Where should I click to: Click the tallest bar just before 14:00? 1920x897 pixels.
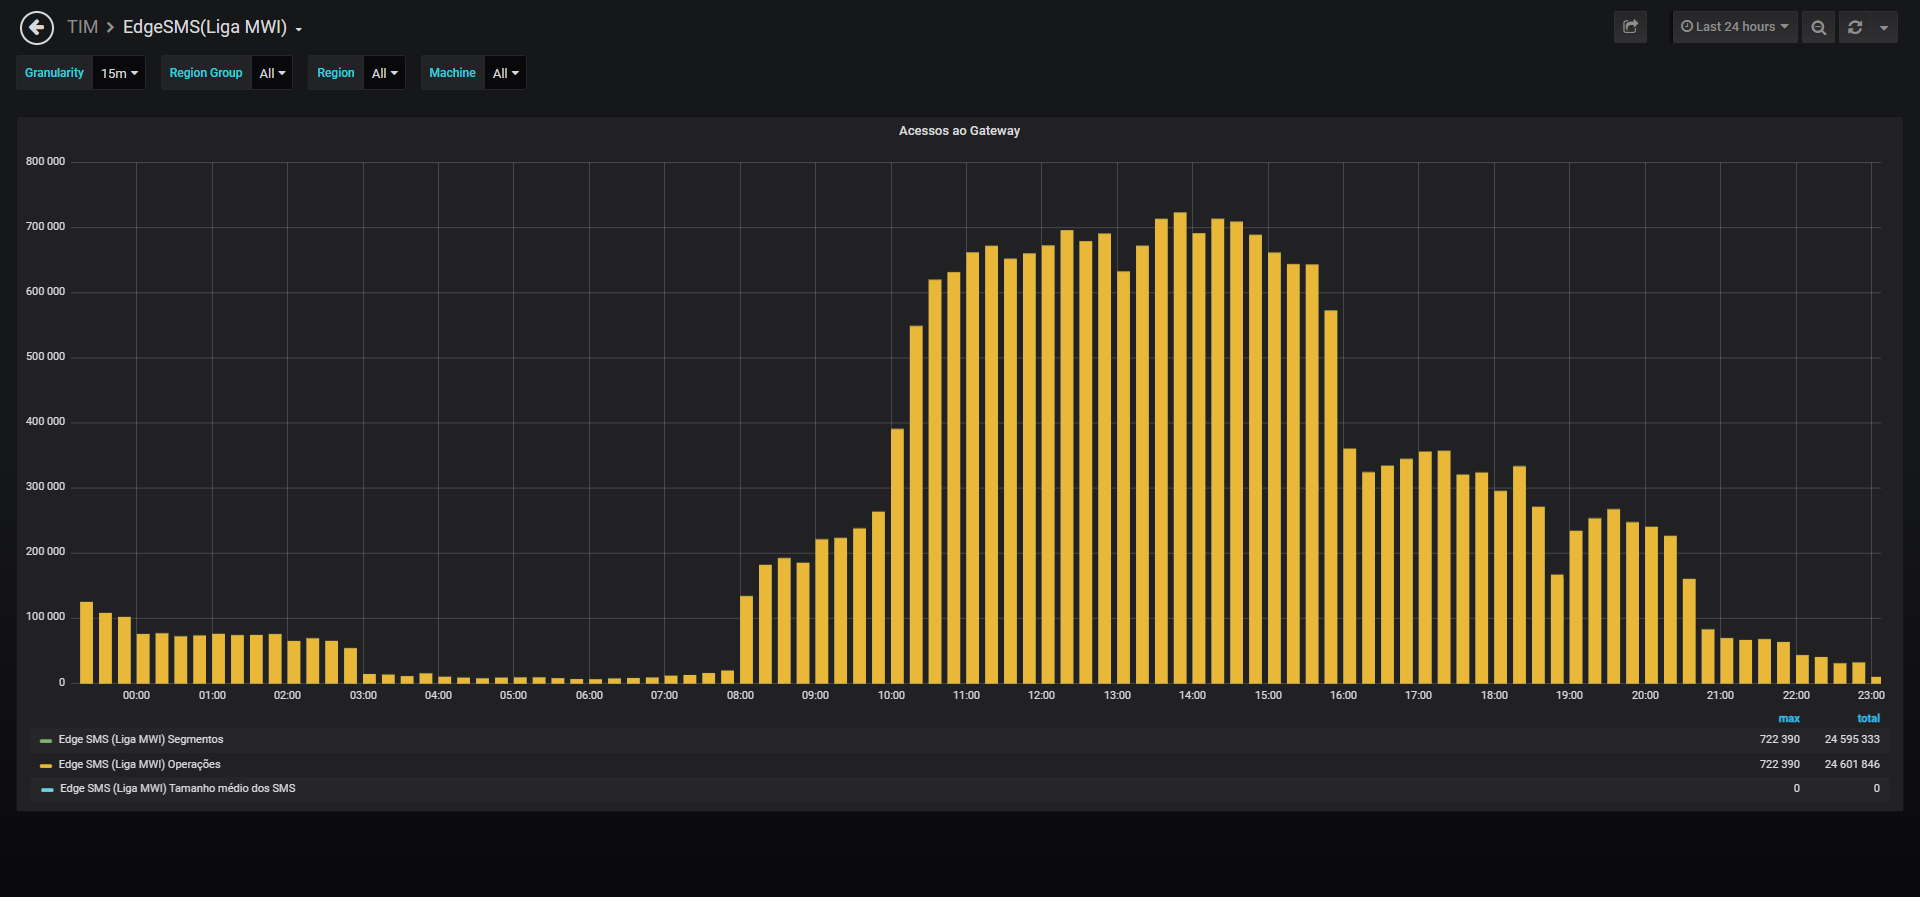pyautogui.click(x=1180, y=448)
